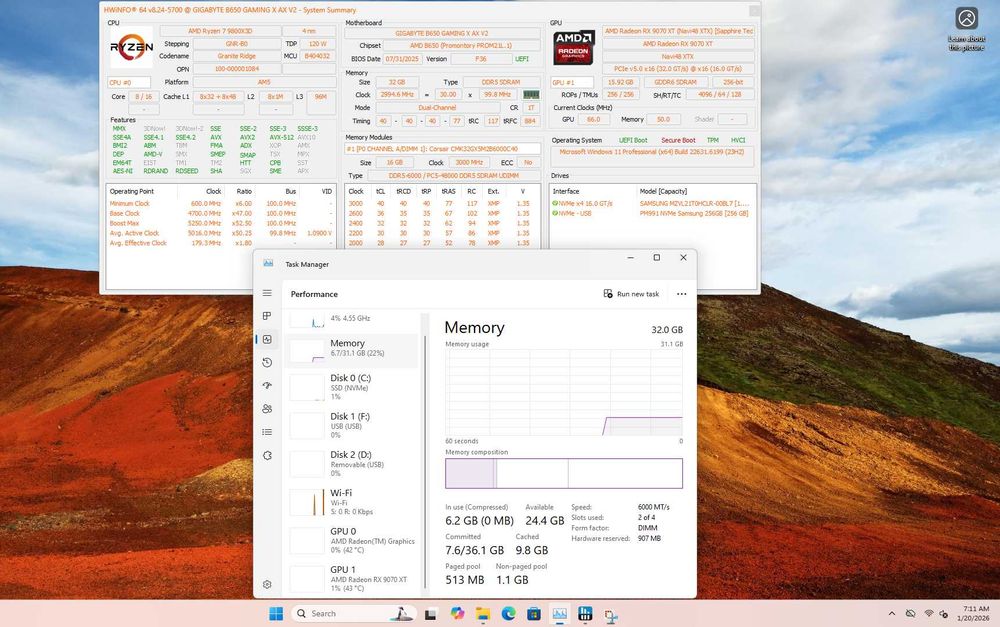Select CPU entry showing 4.55 GHz
This screenshot has height=627, width=1000.
[351, 320]
